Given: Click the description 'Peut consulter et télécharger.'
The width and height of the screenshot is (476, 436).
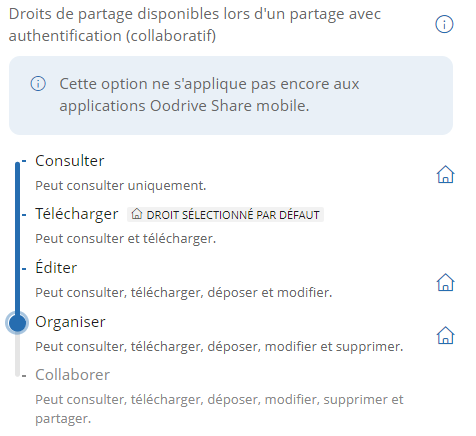Looking at the screenshot, I should pyautogui.click(x=126, y=239).
